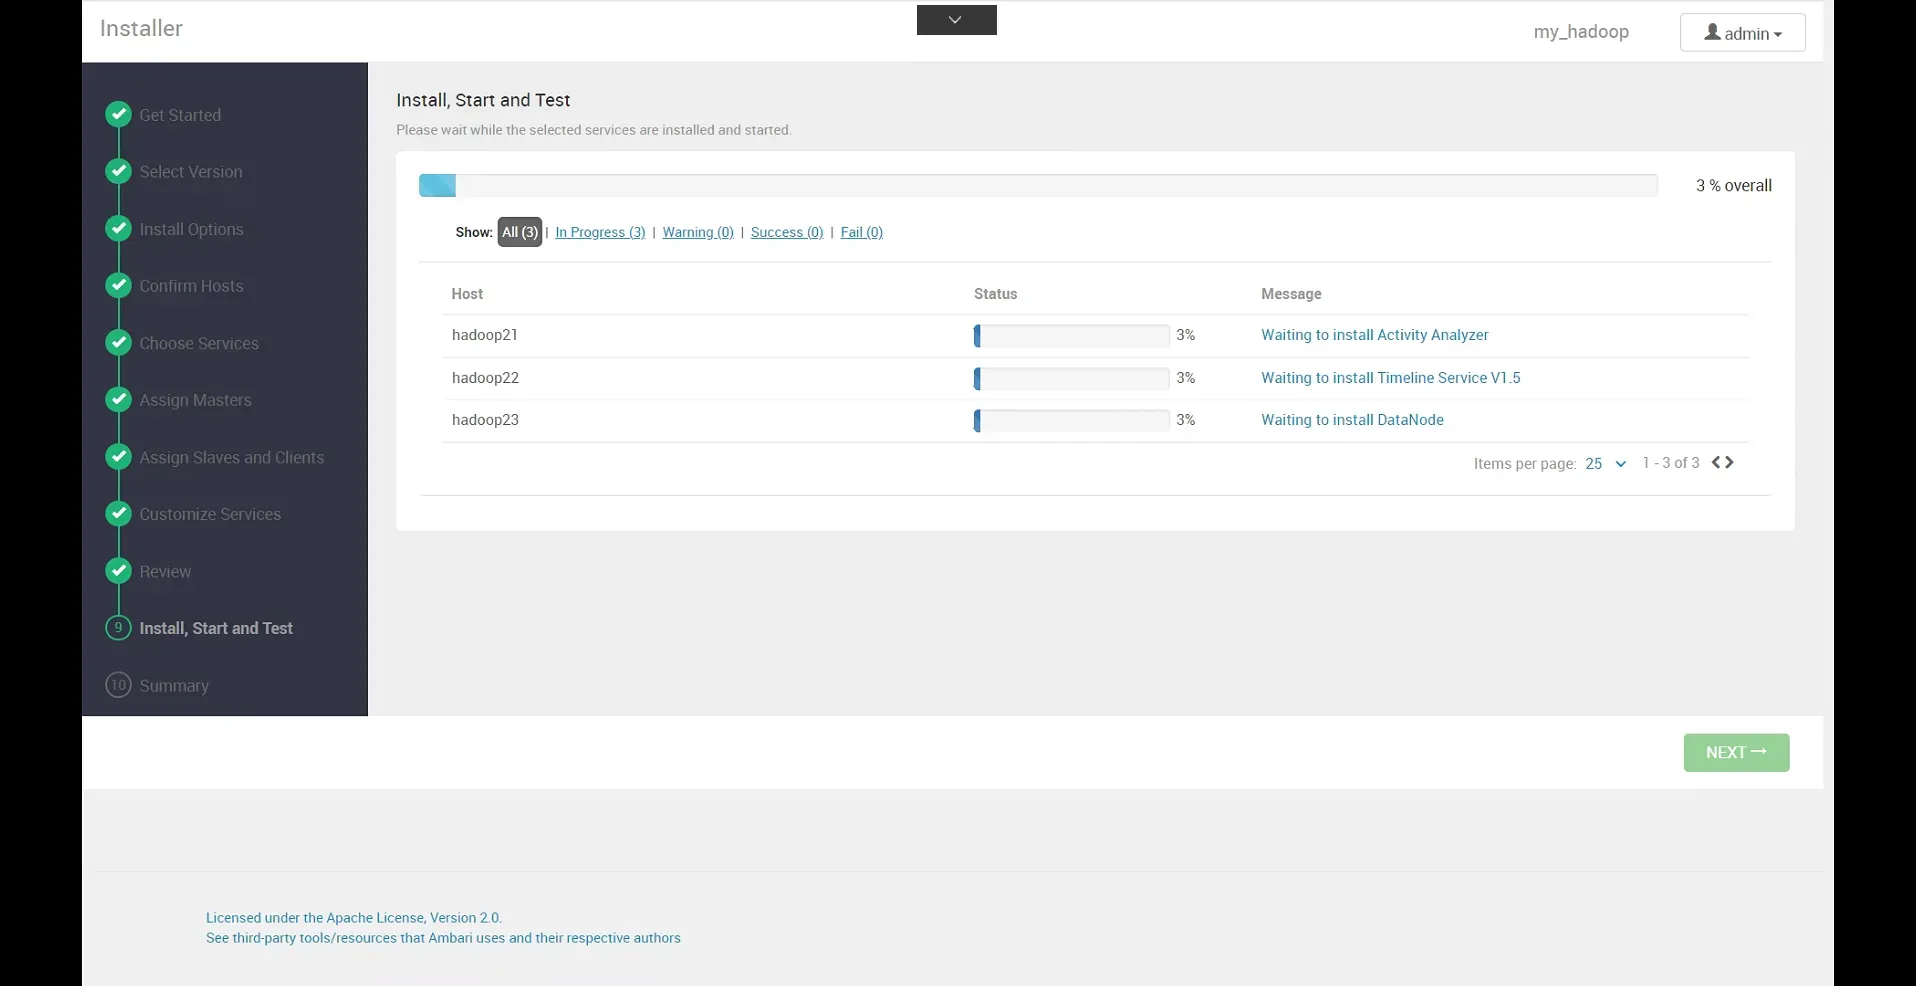Click the Review step checkmark icon
This screenshot has width=1916, height=986.
[x=119, y=570]
